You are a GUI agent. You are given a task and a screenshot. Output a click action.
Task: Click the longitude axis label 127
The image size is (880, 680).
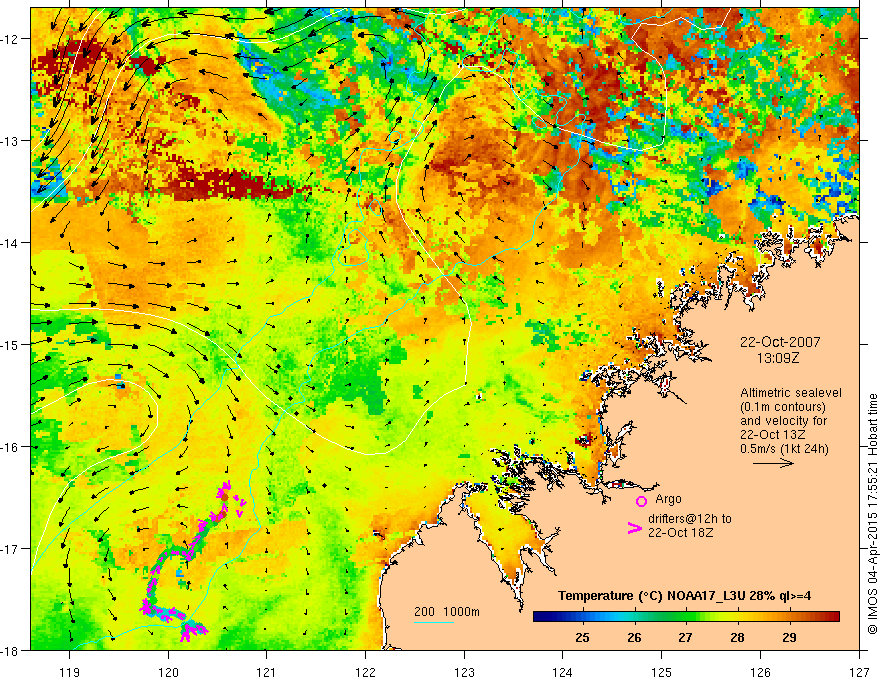click(859, 672)
